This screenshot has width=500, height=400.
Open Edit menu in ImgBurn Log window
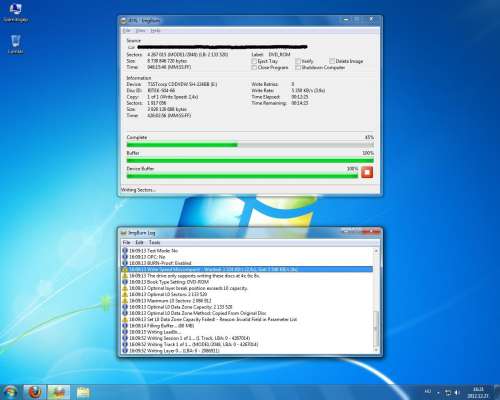click(140, 242)
